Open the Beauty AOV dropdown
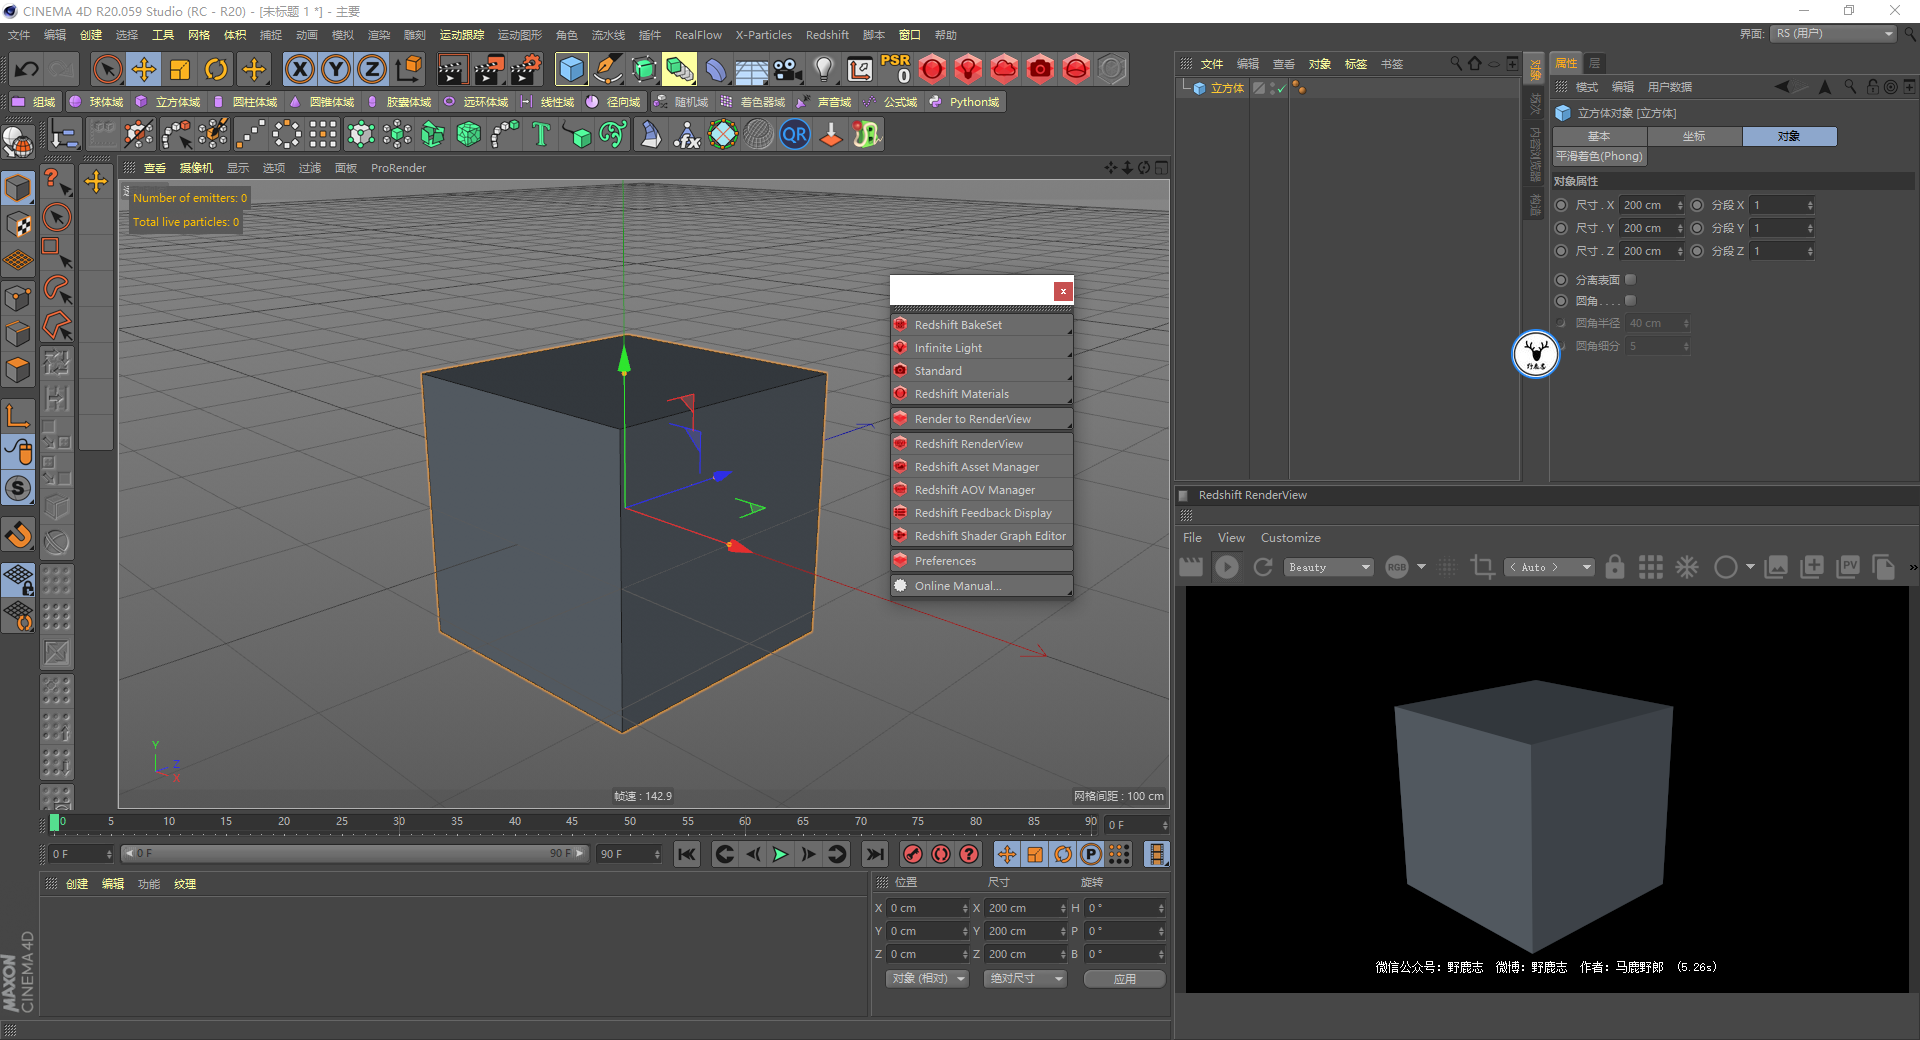Screen dimensions: 1920x1040 (1328, 567)
